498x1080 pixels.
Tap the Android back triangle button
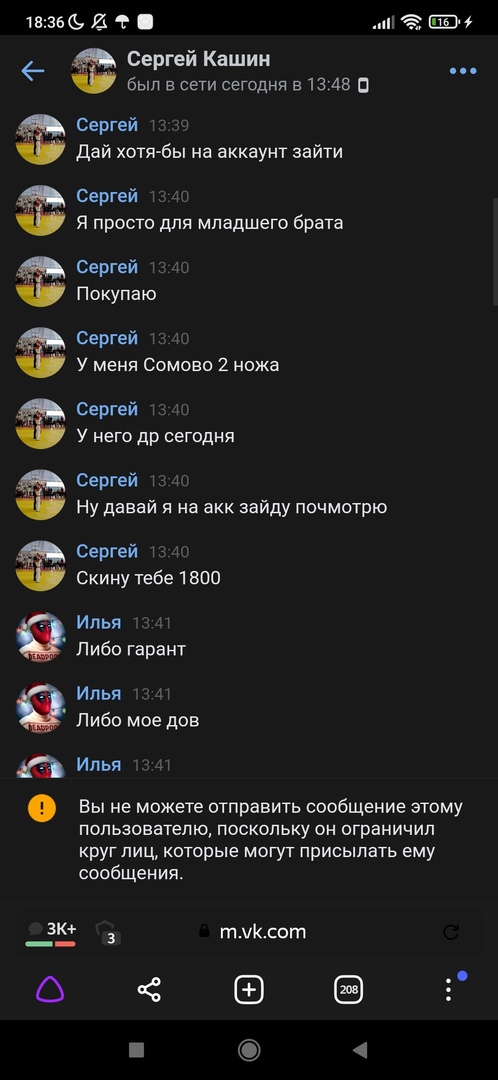pyautogui.click(x=360, y=1050)
